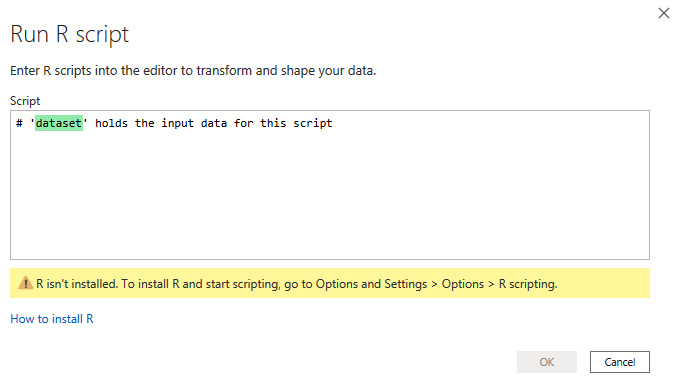The width and height of the screenshot is (680, 379).
Task: Click the 'Enter R scripts into the editor' description
Action: [x=193, y=71]
